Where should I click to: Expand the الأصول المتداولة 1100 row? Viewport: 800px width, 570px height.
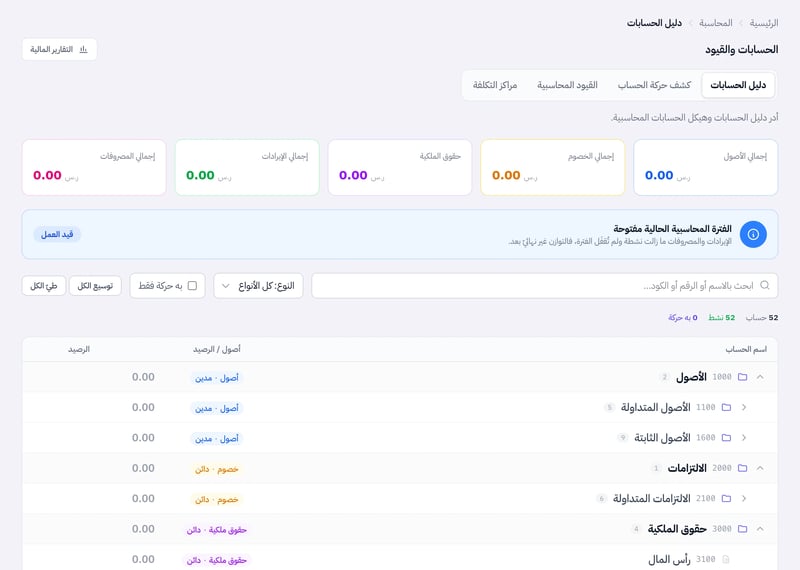pos(744,407)
